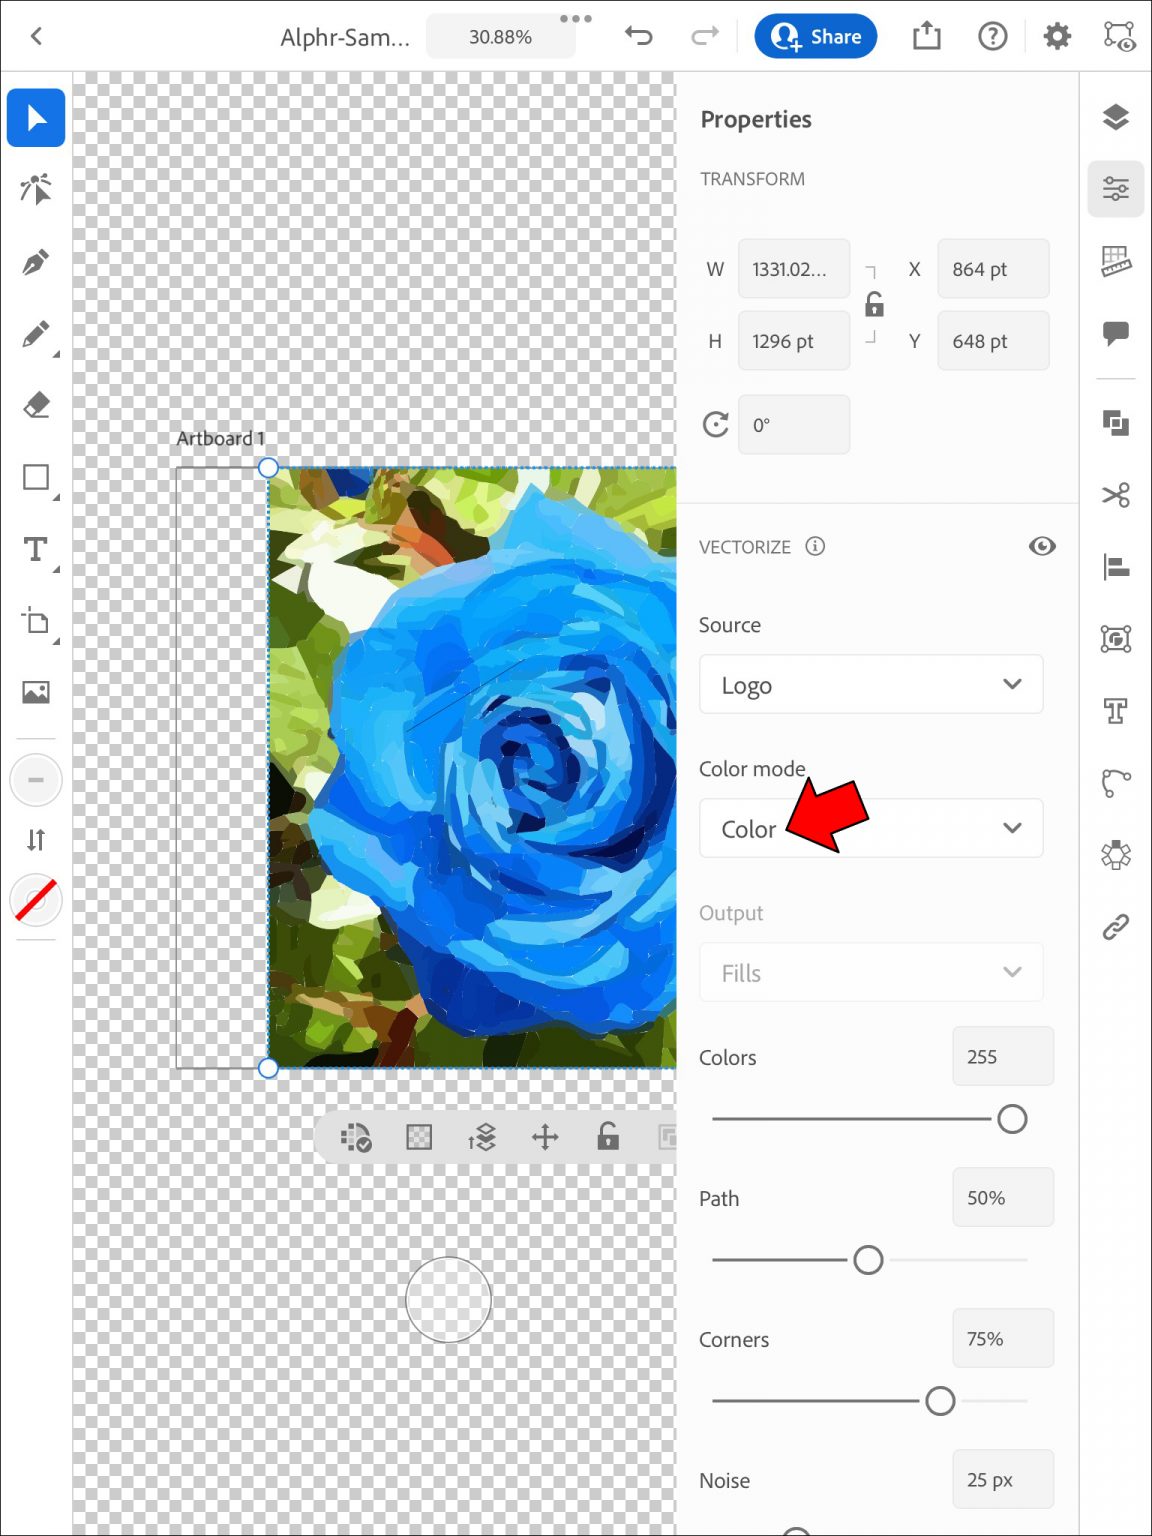The width and height of the screenshot is (1152, 1536).
Task: Toggle the Vectorize preview eye icon
Action: pyautogui.click(x=1043, y=546)
